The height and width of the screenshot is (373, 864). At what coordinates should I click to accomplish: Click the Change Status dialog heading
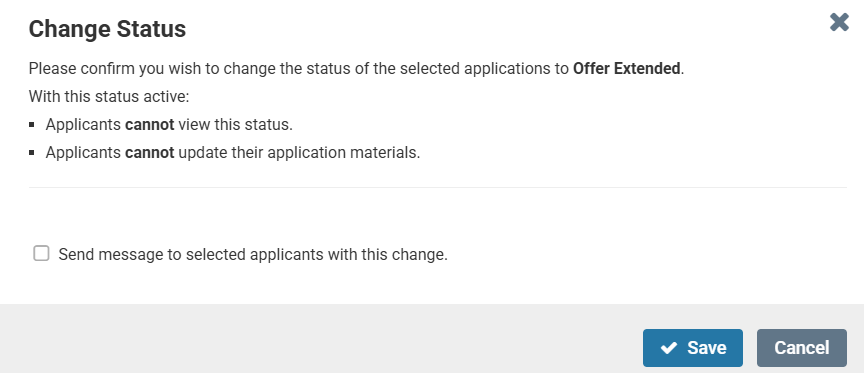(x=107, y=29)
